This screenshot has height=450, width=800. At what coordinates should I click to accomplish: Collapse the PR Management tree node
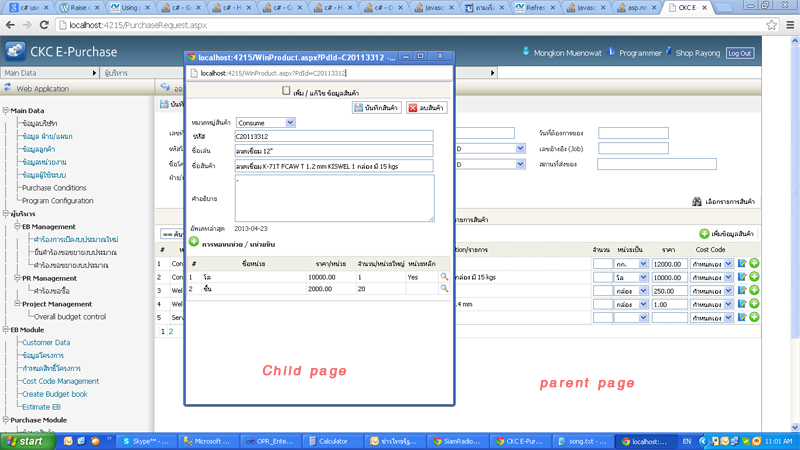tap(17, 278)
